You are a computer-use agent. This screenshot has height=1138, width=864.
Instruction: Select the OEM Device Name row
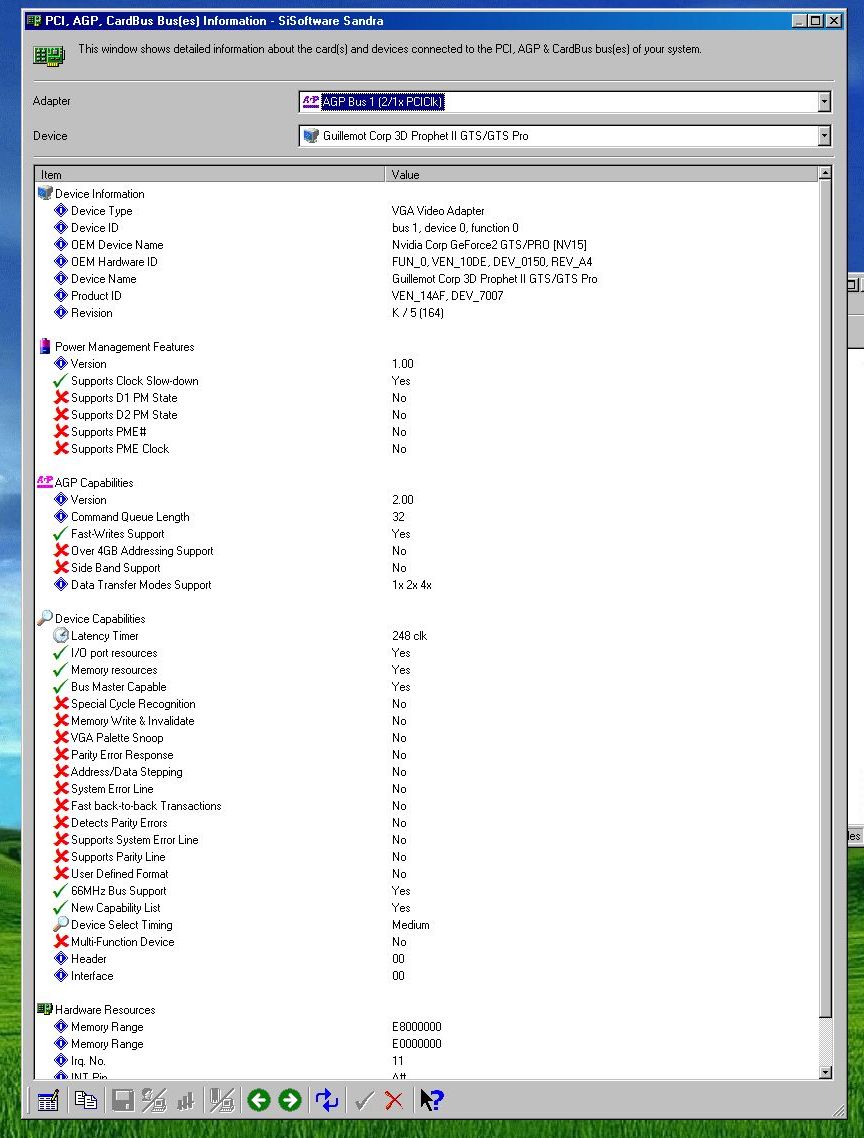426,245
